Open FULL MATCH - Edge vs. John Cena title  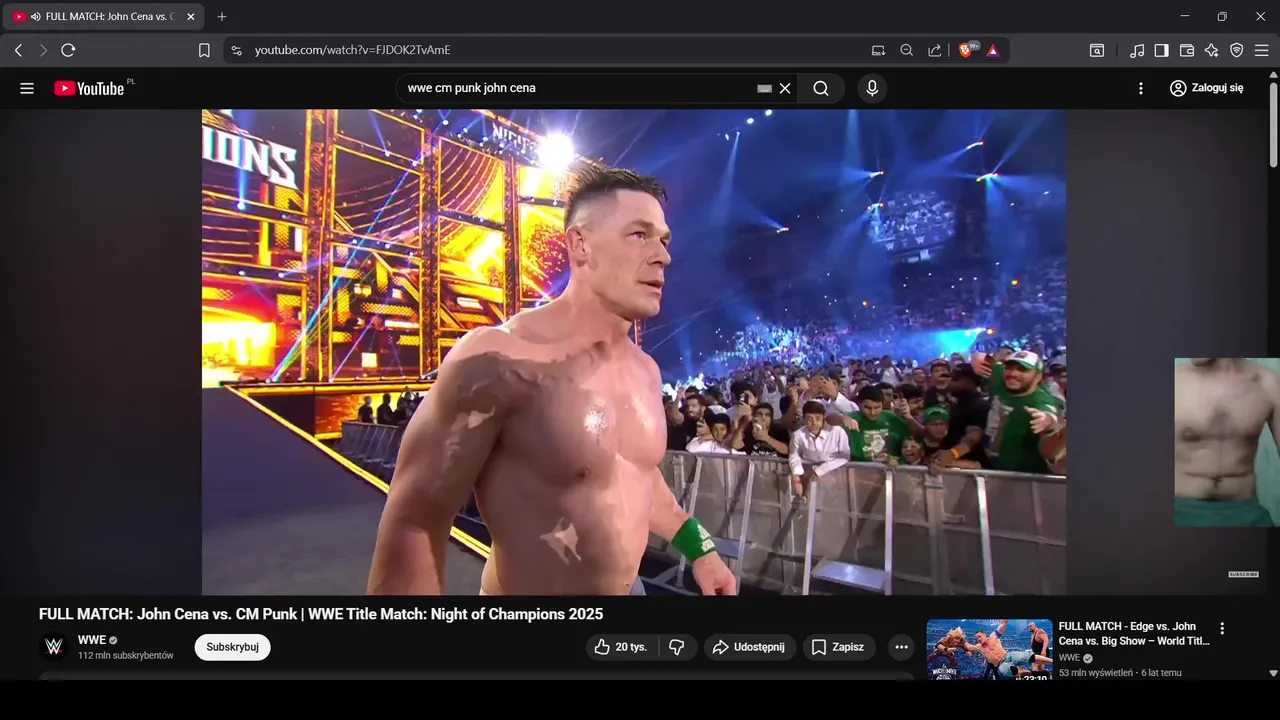1134,634
